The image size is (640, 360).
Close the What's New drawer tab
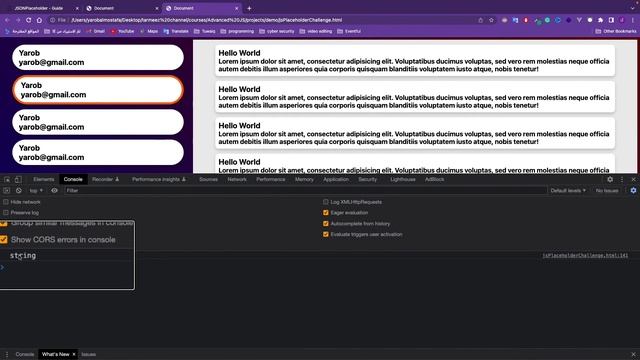click(74, 354)
